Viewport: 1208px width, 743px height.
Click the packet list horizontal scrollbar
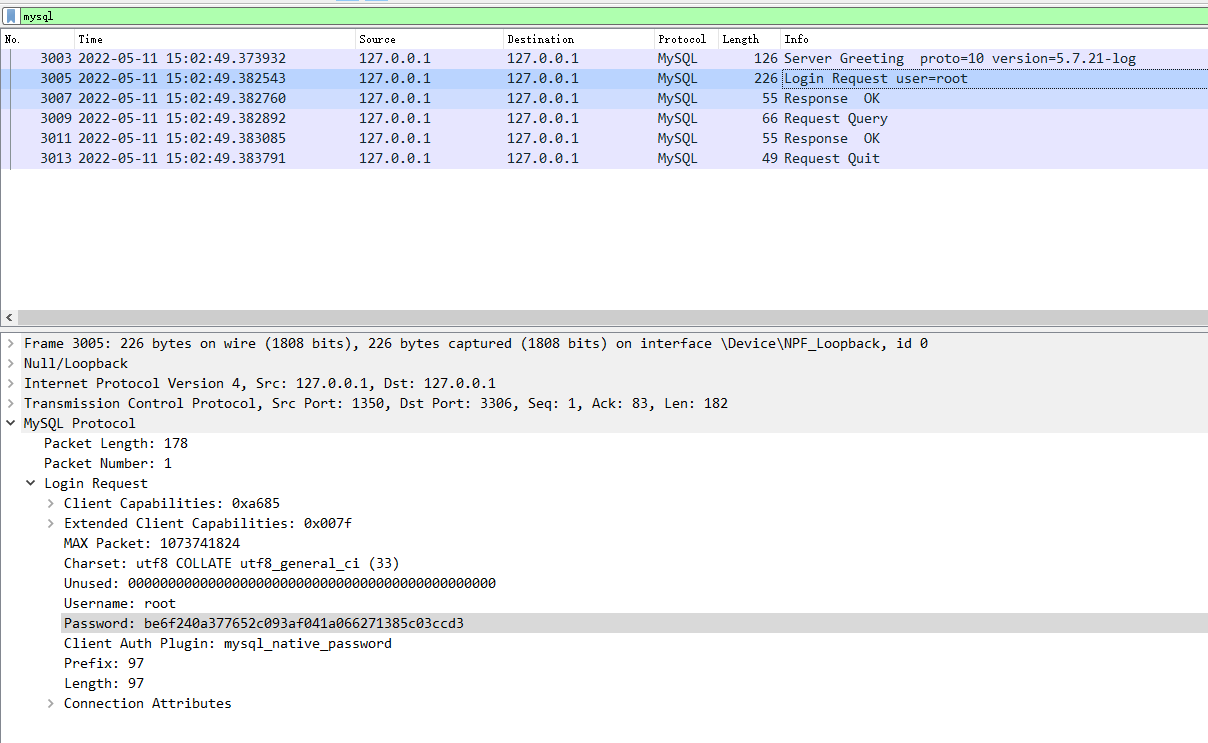(600, 316)
